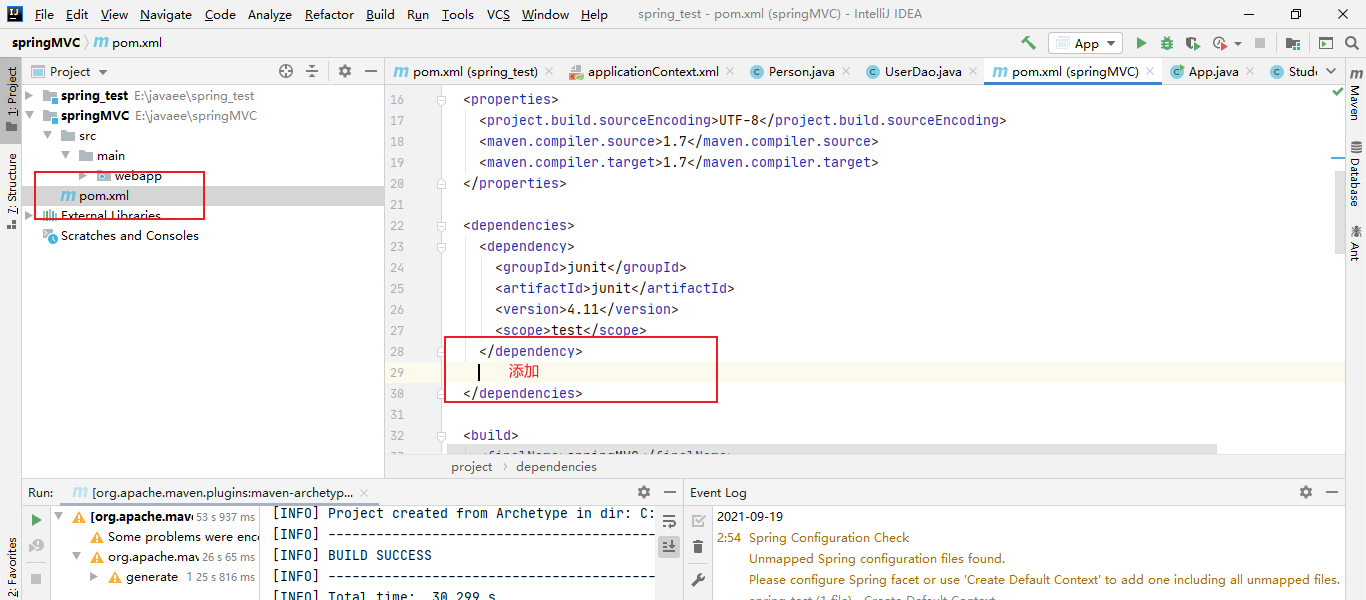
Task: Hide the Event Log panel with the minus icon
Action: 1332,492
